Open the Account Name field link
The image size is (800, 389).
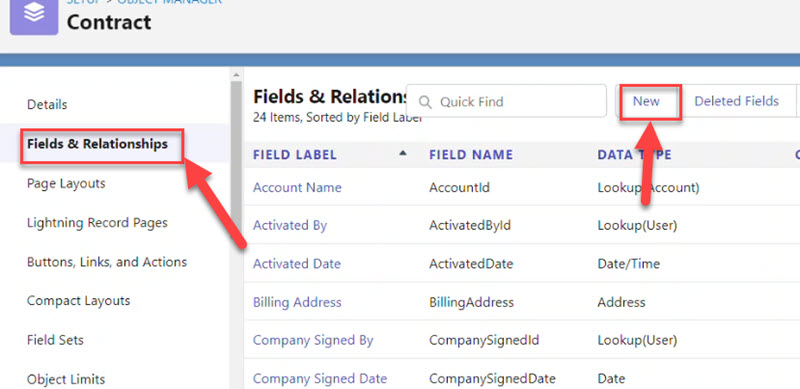(297, 187)
